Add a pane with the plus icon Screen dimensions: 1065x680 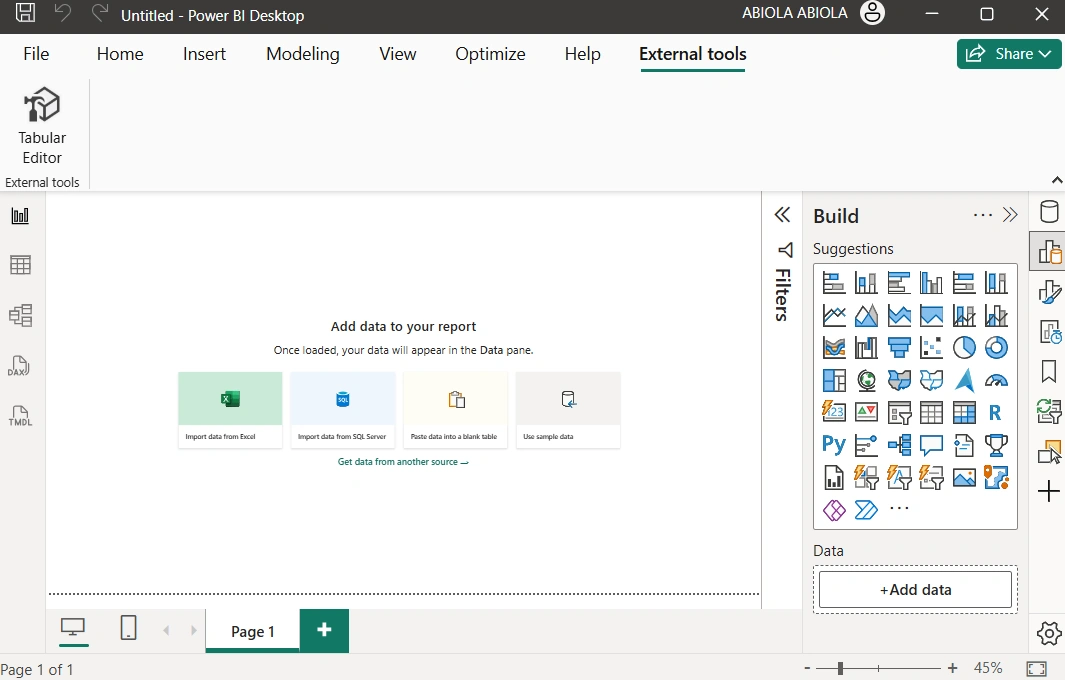1049,491
